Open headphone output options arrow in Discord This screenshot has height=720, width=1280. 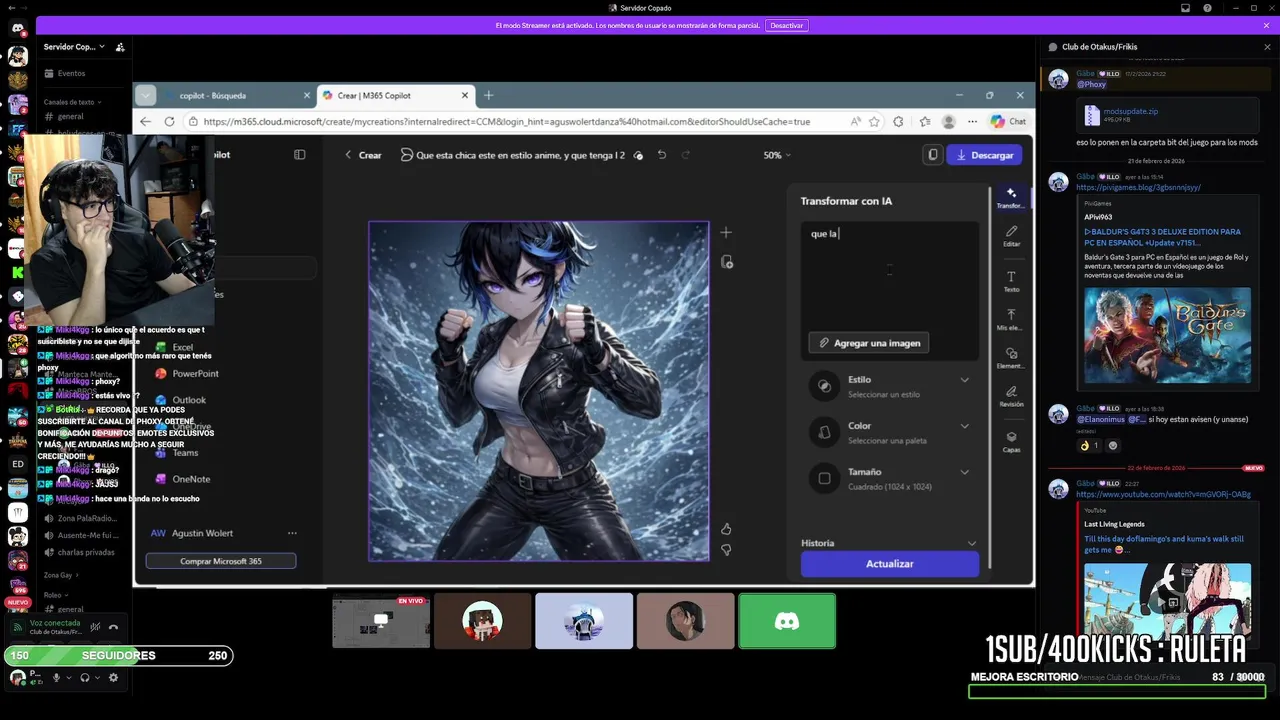coord(98,677)
